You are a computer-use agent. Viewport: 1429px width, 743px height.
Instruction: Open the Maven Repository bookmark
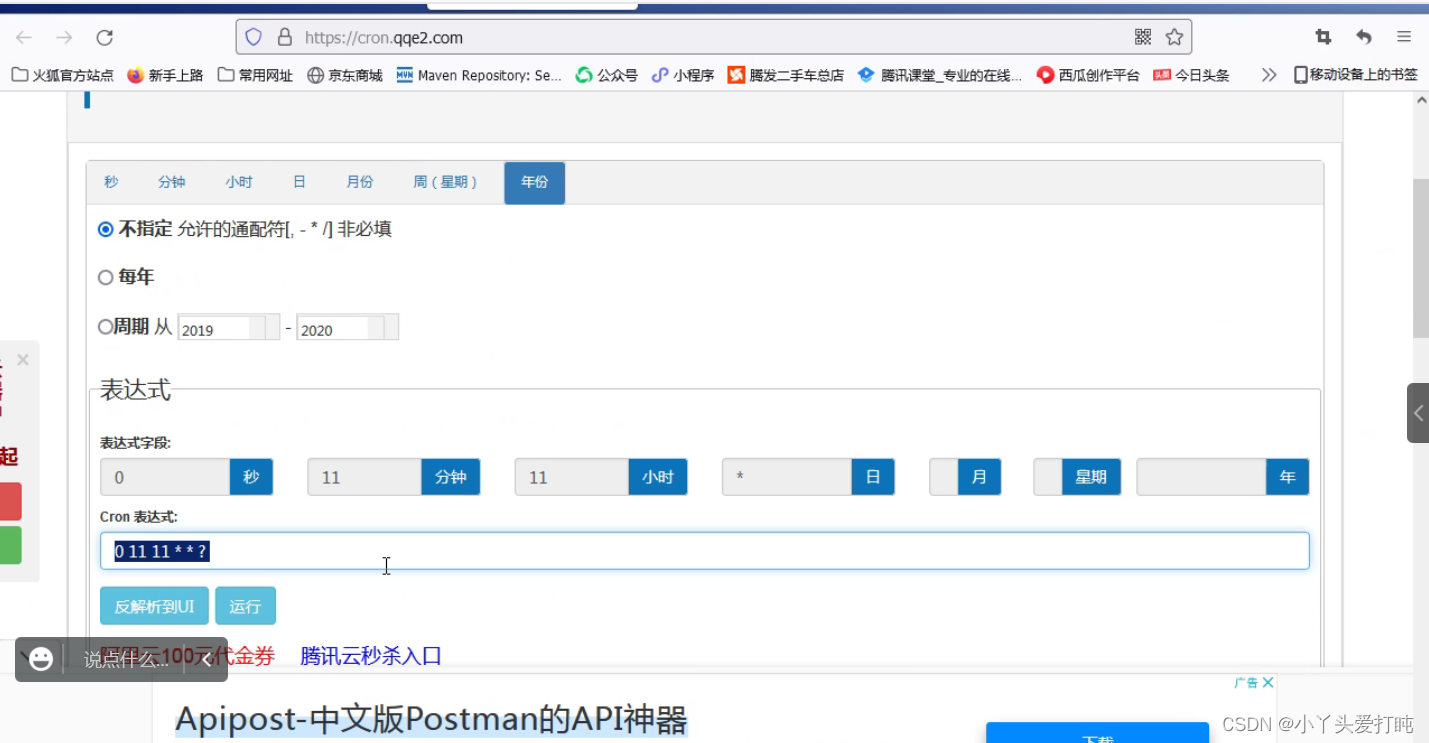click(479, 75)
